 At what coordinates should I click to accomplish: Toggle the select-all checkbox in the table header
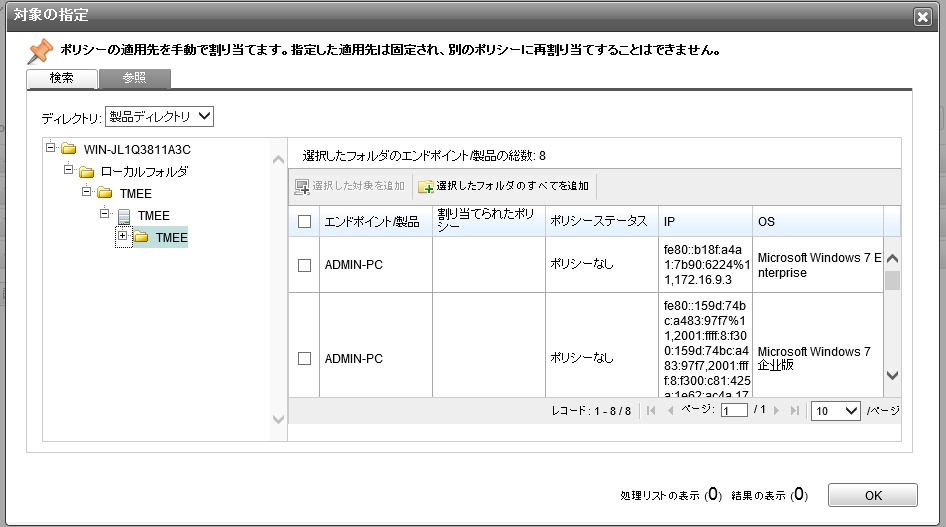click(x=305, y=221)
